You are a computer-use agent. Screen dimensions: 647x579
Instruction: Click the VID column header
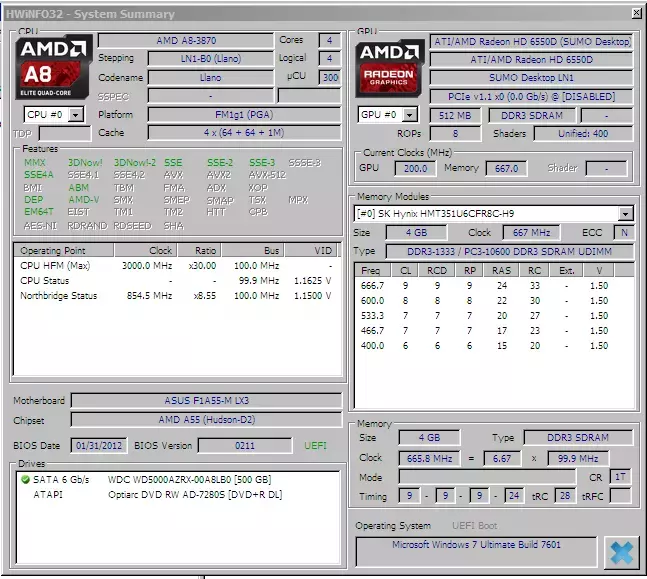311,251
